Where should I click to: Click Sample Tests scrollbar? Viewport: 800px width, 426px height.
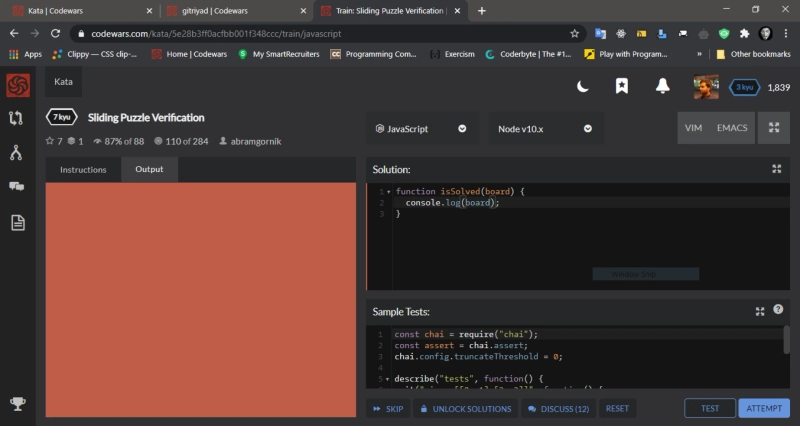tap(786, 340)
